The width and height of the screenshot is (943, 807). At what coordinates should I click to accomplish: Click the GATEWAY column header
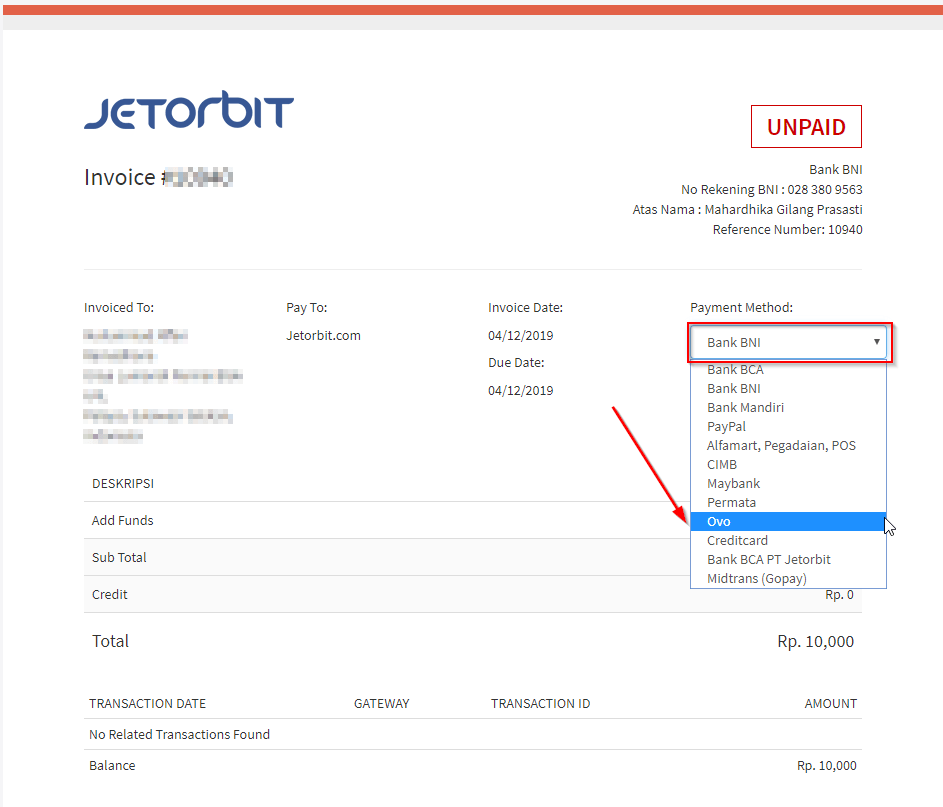point(381,704)
